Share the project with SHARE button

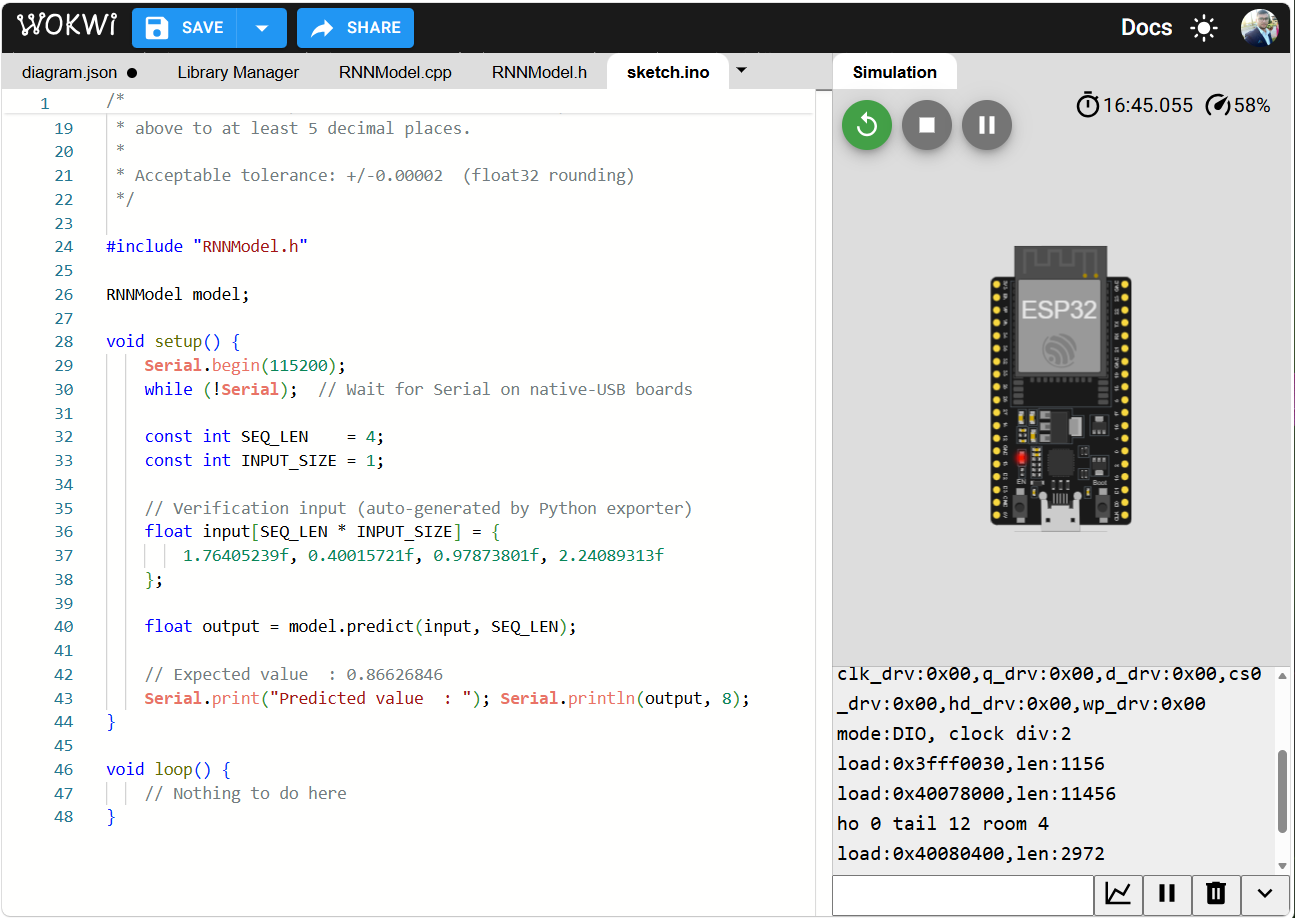pos(355,28)
